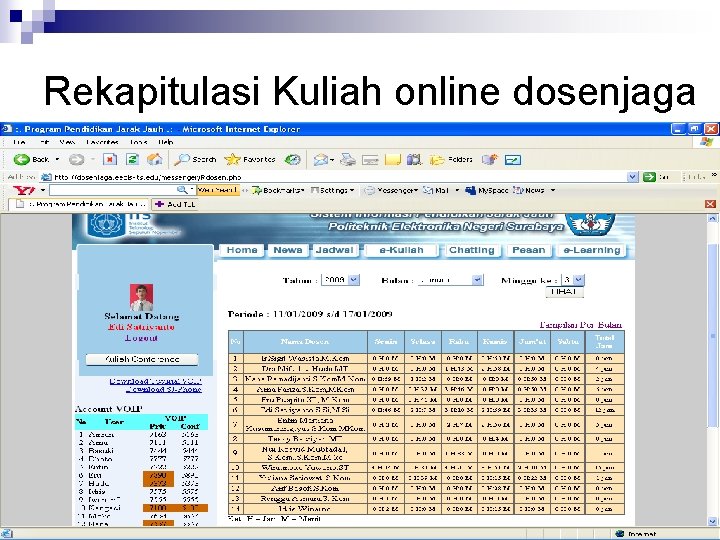
Task: Click the first Download link in the sidebar
Action: (155, 381)
